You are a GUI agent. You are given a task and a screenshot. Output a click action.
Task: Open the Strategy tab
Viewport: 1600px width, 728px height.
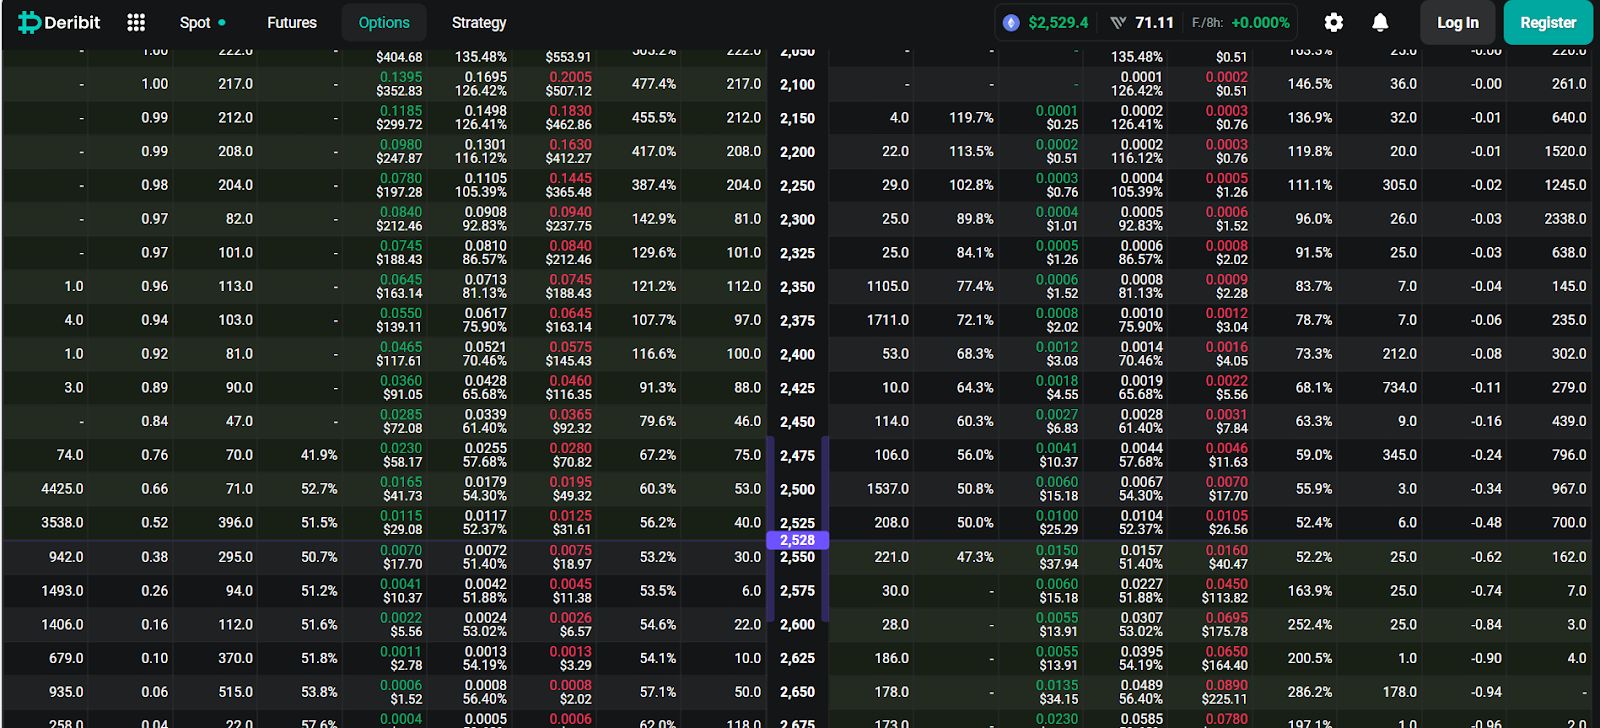click(x=478, y=22)
